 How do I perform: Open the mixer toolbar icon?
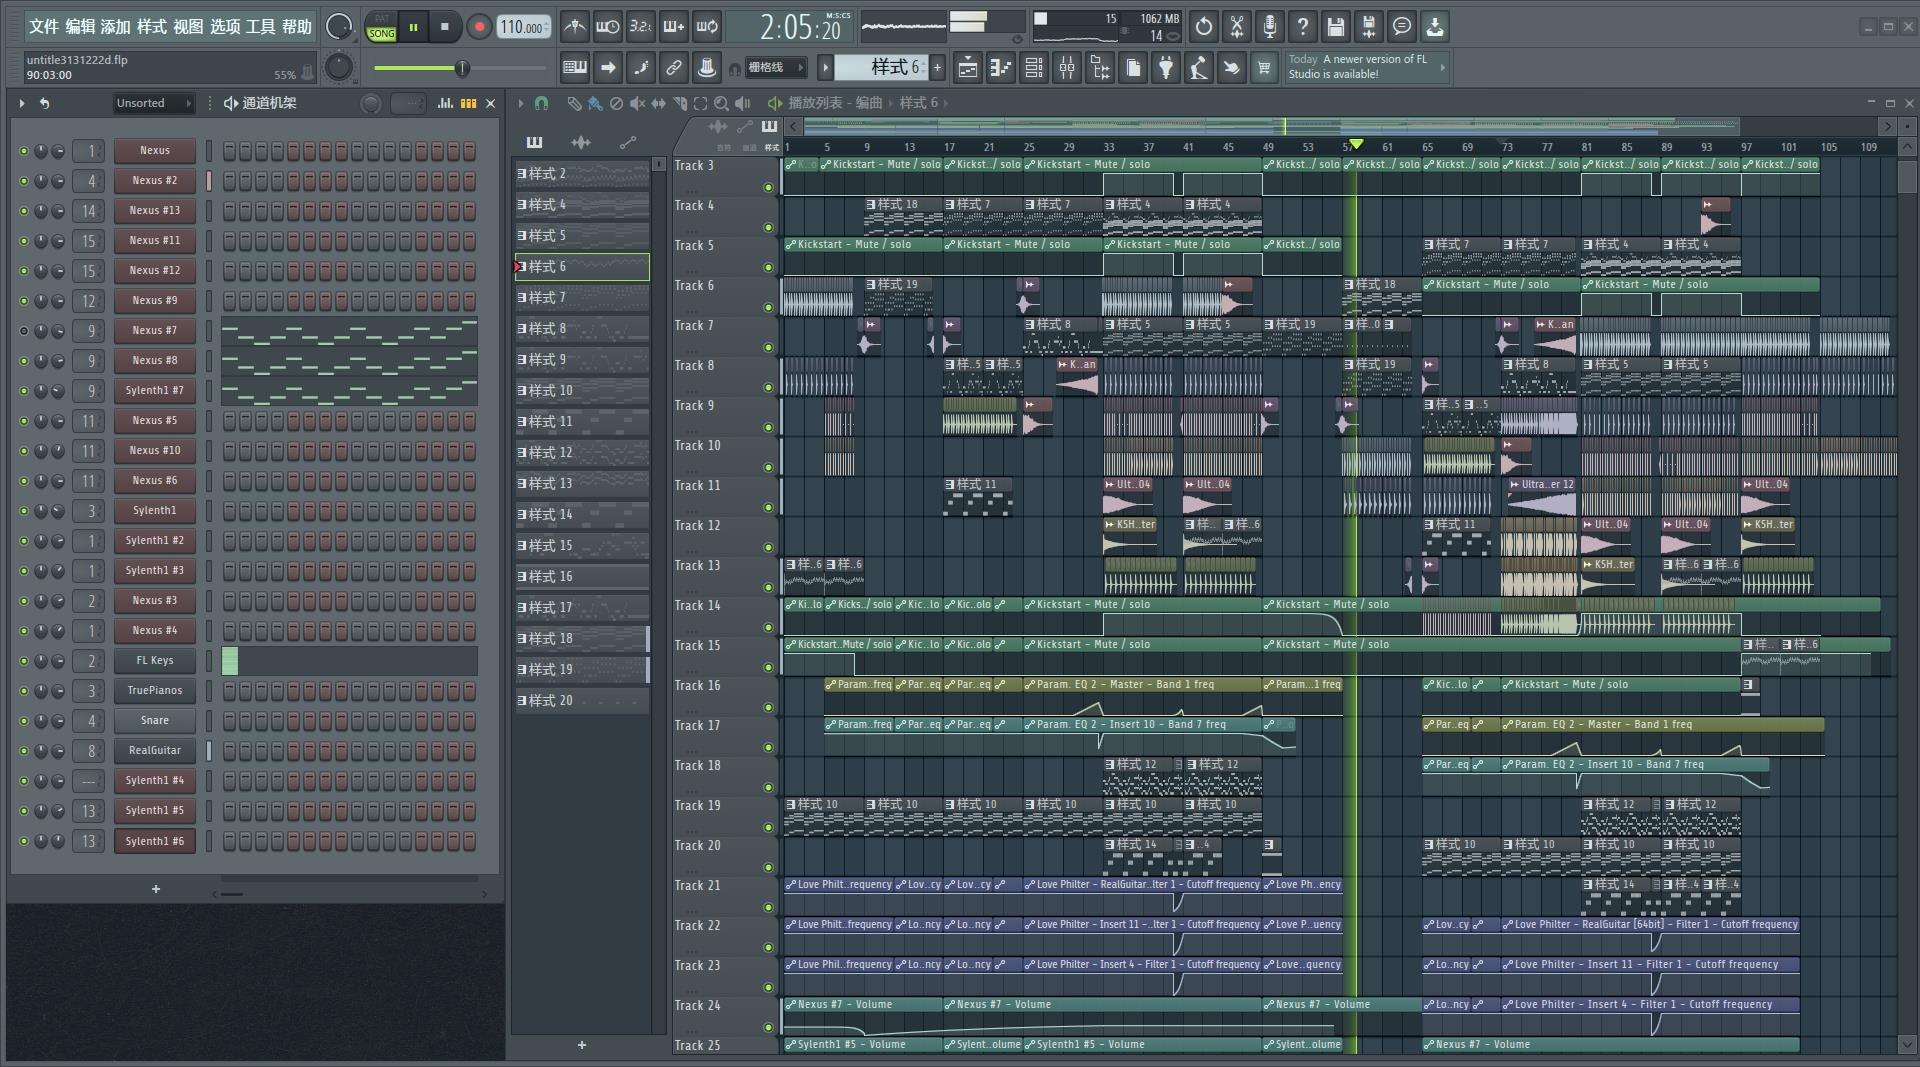(x=1067, y=68)
